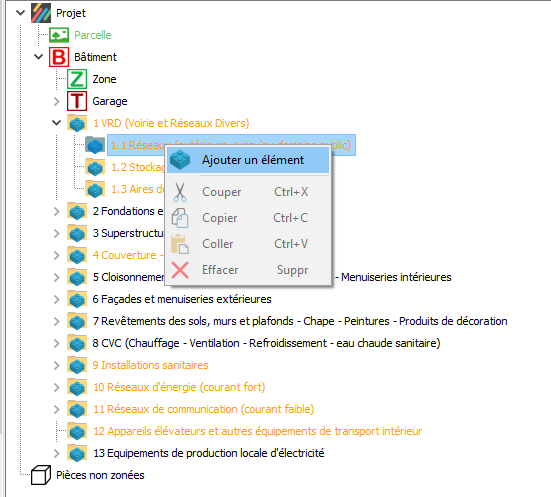Select 6 Façades et menuiseries extérieures
Image resolution: width=551 pixels, height=497 pixels.
point(182,299)
